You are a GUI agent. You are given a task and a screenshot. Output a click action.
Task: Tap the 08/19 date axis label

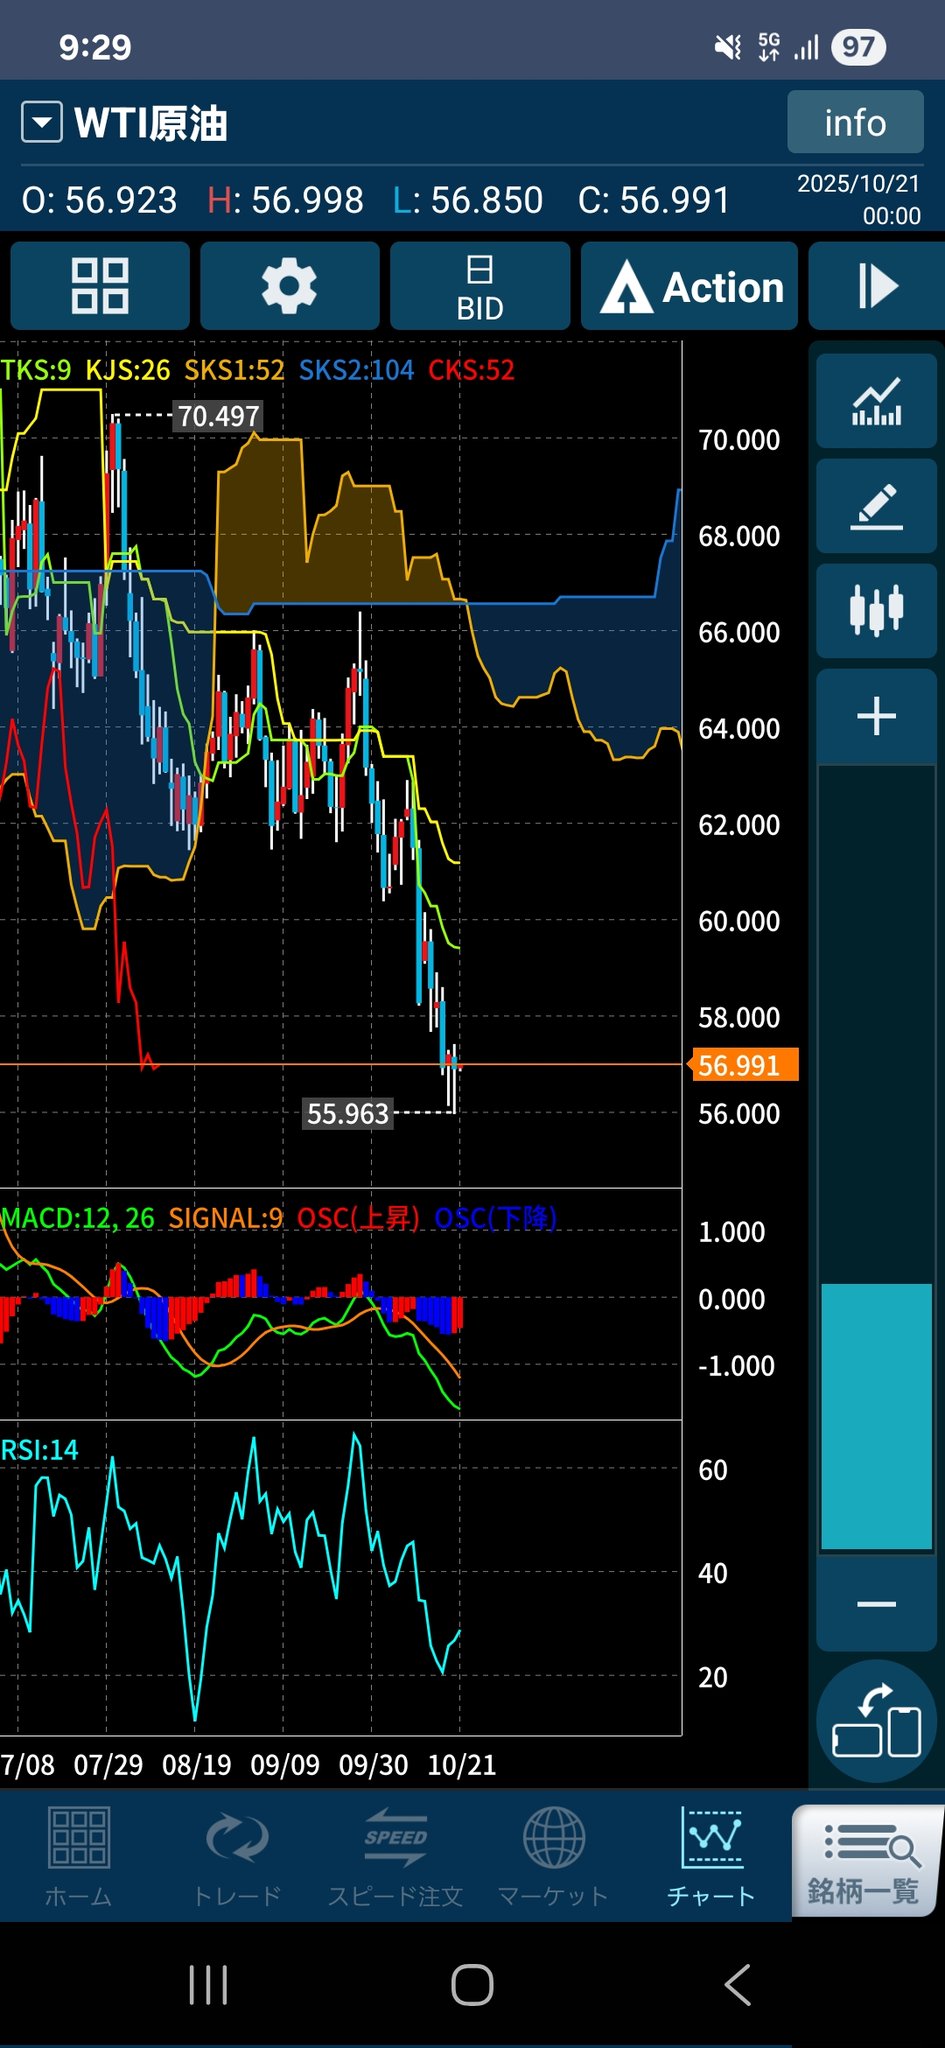[x=196, y=1765]
